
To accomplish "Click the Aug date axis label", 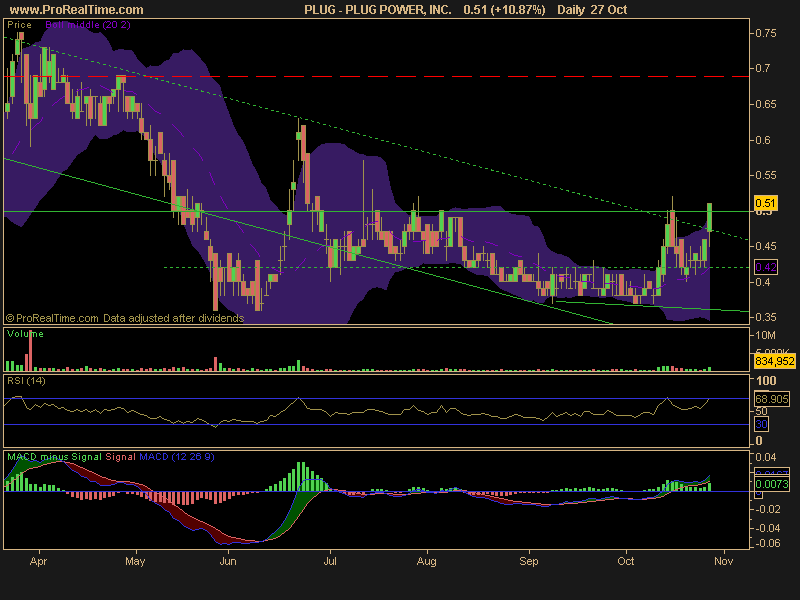I will (427, 561).
